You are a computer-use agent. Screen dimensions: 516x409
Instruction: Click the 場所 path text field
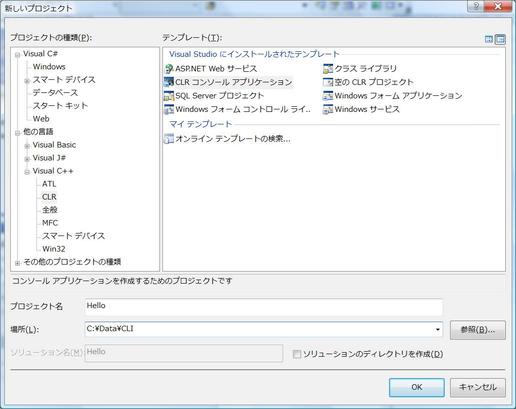tap(259, 329)
